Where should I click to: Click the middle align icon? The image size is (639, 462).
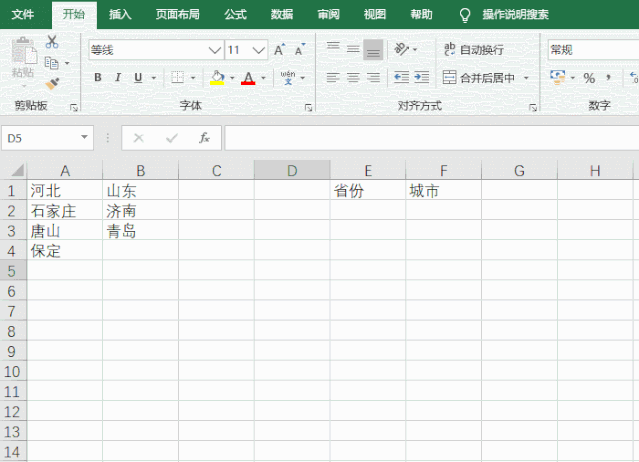click(x=353, y=49)
